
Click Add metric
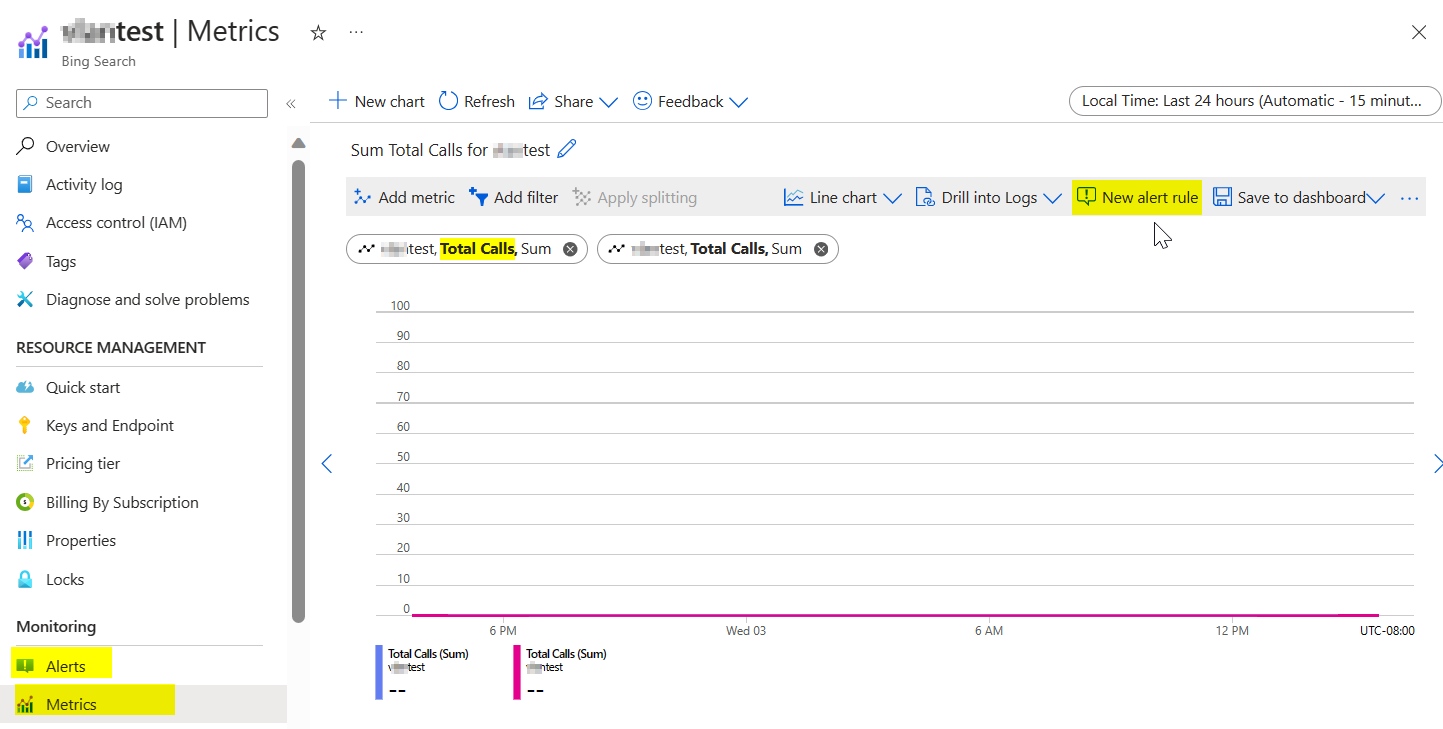tap(404, 198)
